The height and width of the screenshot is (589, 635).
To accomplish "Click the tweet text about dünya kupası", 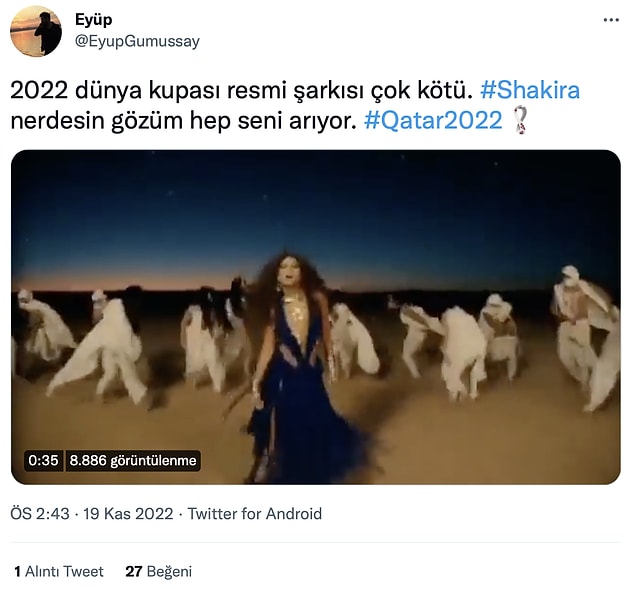I will pyautogui.click(x=295, y=105).
